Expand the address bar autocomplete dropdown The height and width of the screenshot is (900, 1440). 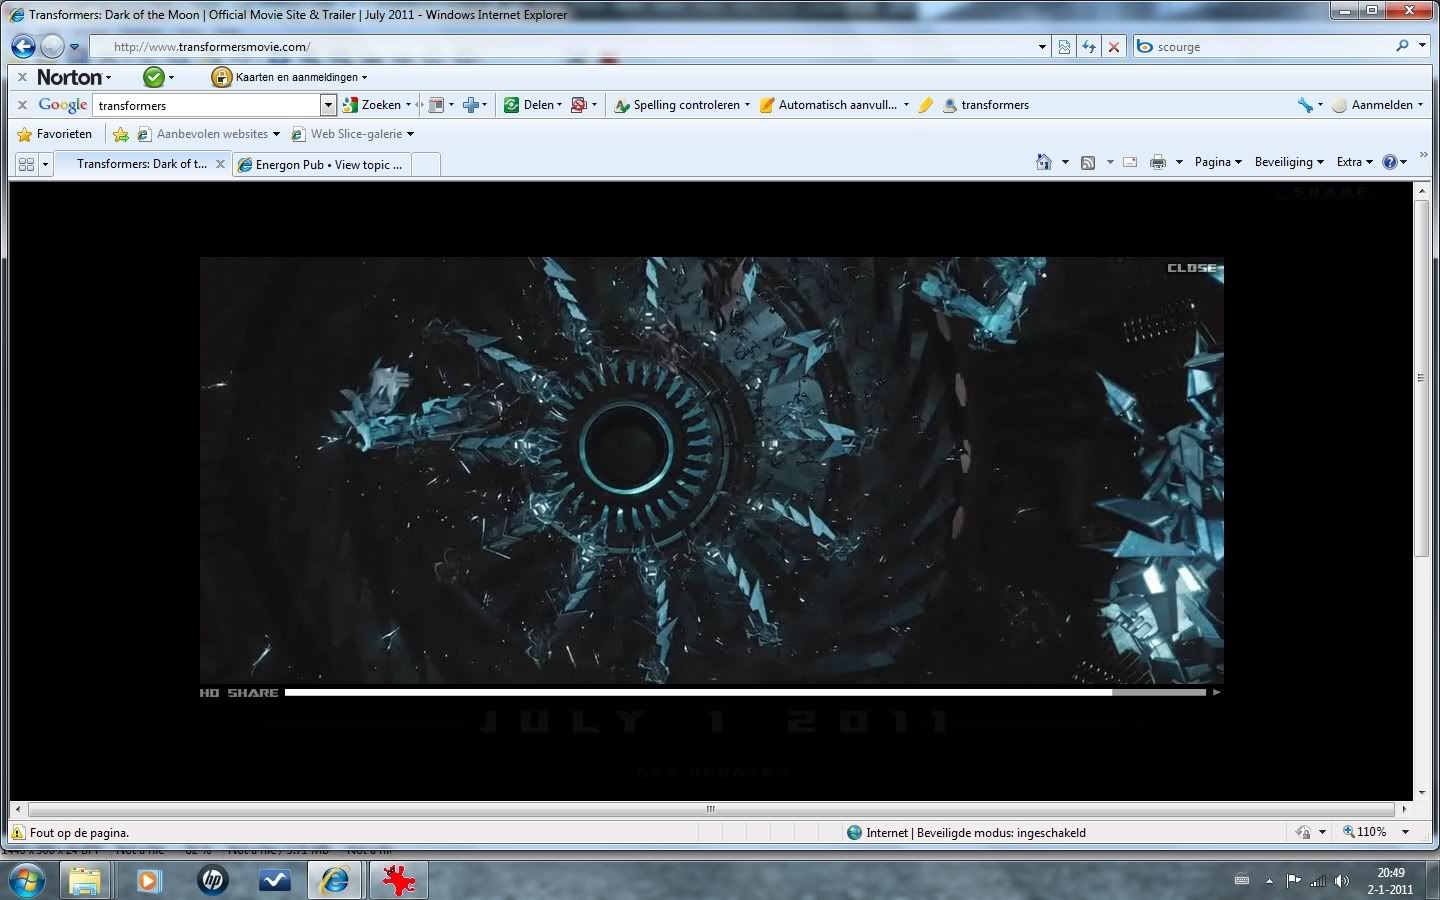1042,47
